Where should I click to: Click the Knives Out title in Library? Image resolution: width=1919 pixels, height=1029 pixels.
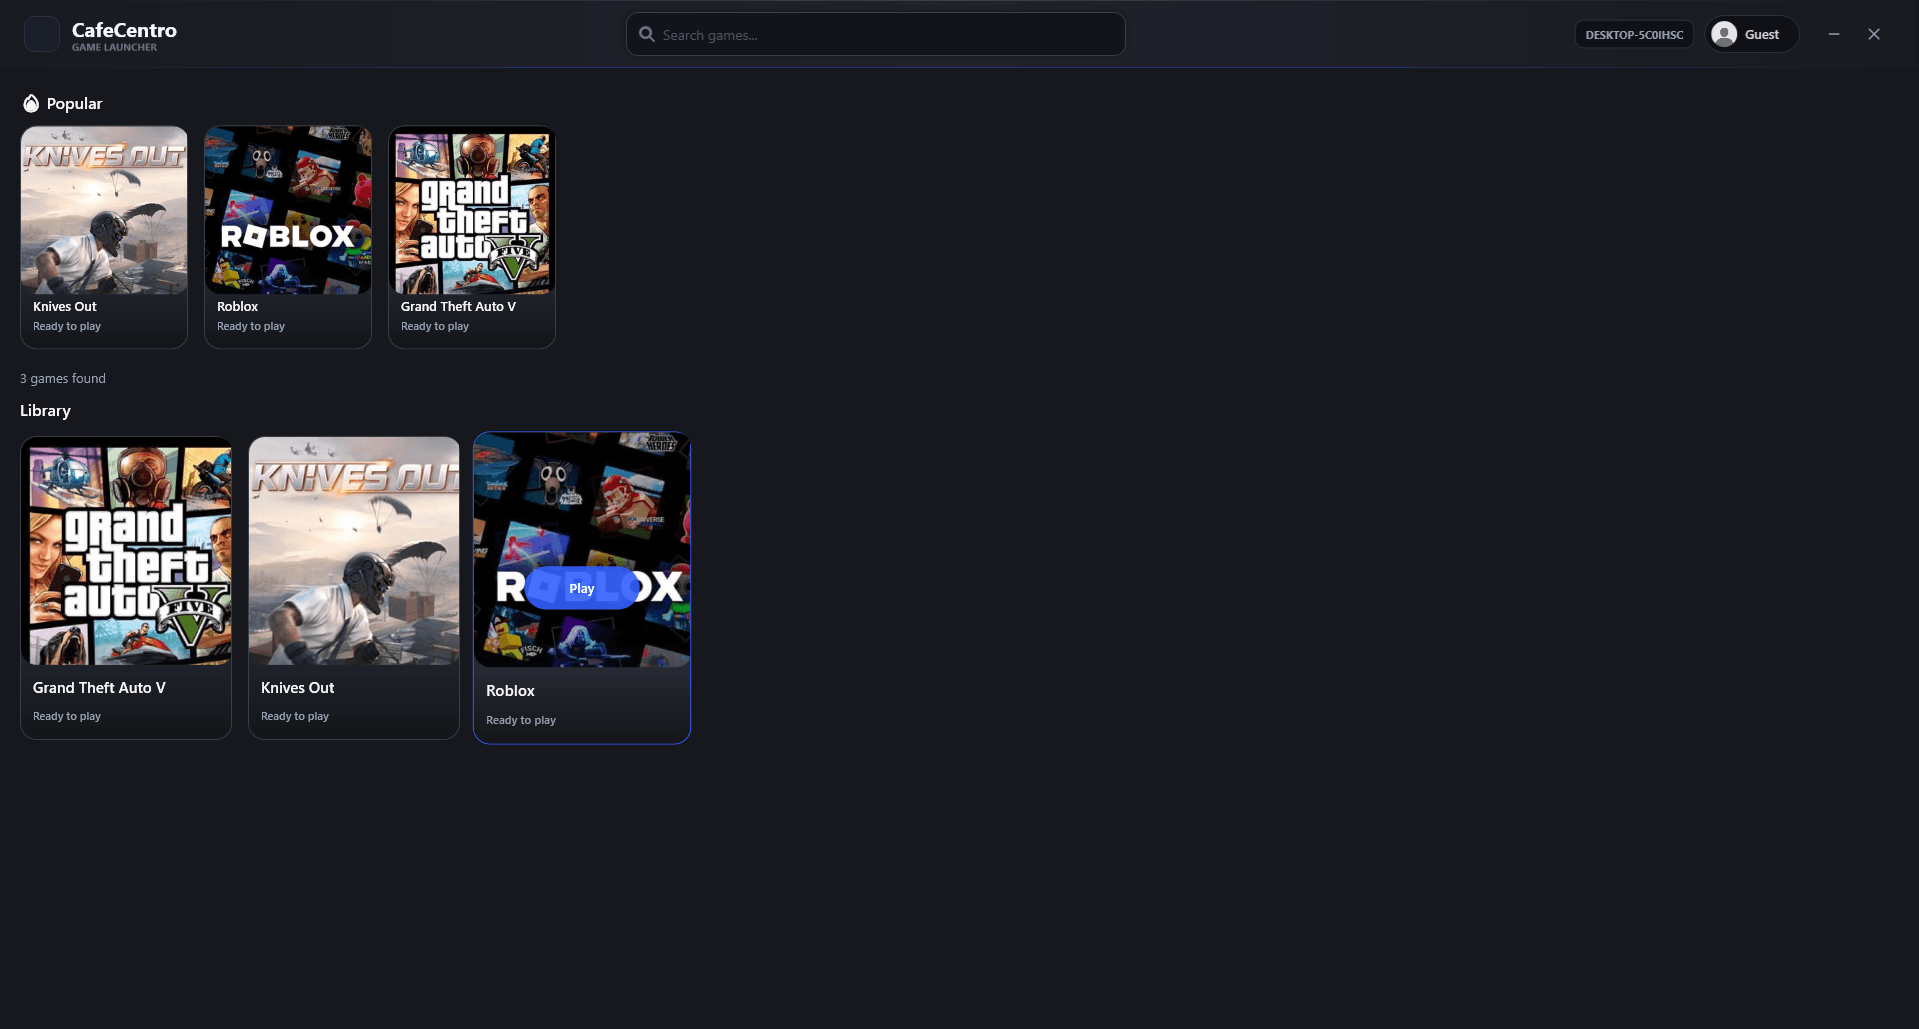pyautogui.click(x=297, y=688)
